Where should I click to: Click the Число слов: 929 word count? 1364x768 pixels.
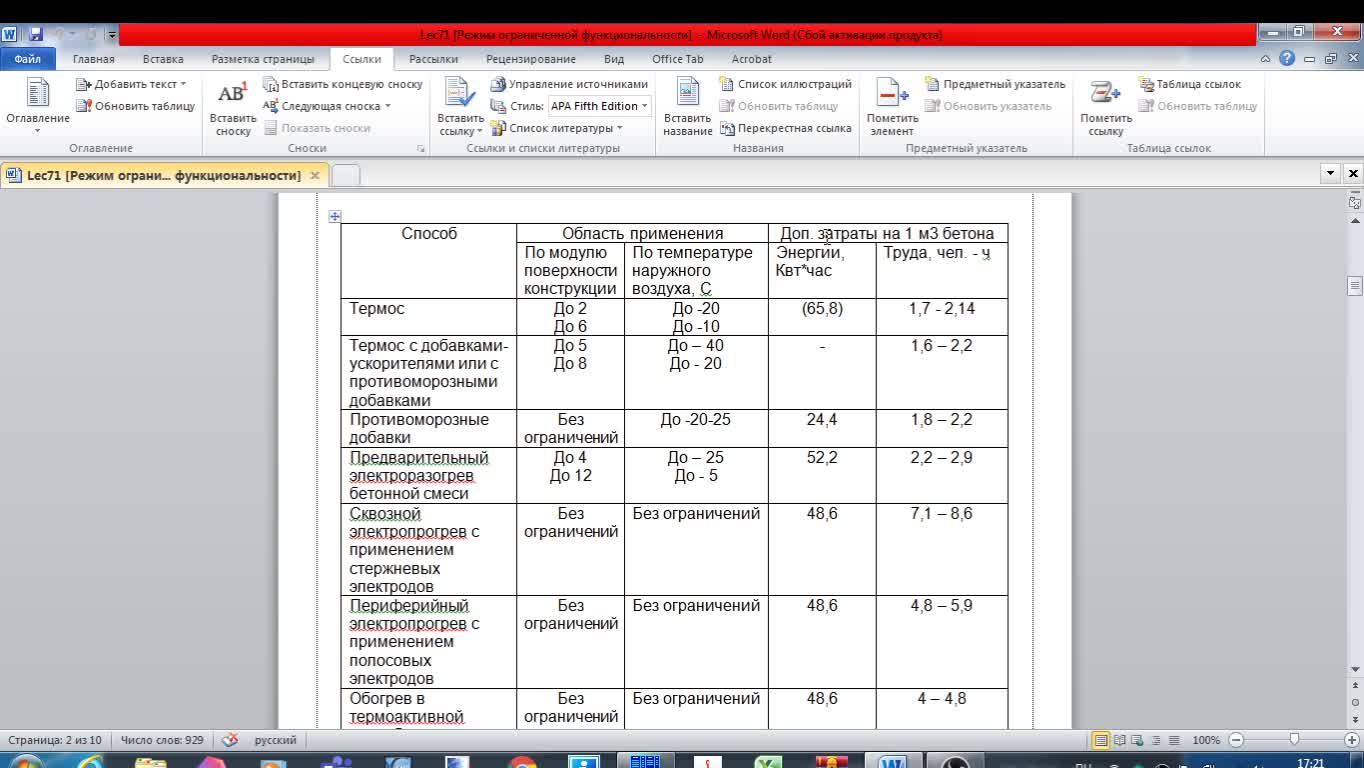tap(162, 740)
